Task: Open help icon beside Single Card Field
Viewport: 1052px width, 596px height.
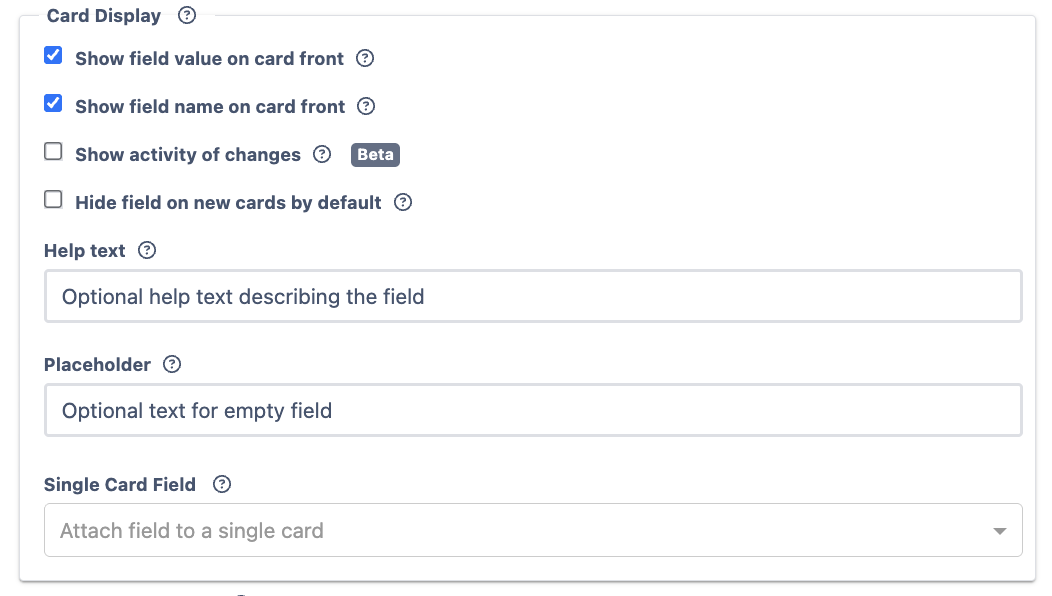Action: coord(222,484)
